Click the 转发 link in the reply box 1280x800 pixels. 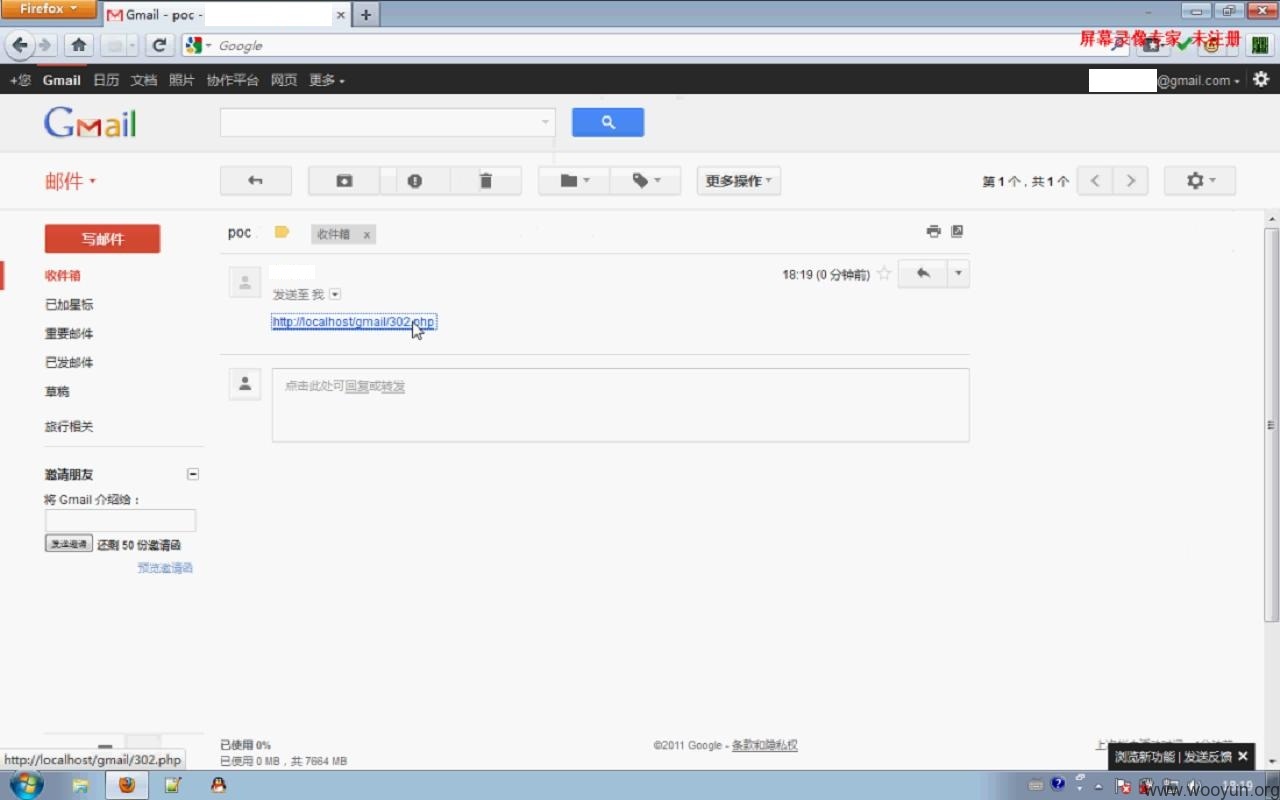[x=393, y=386]
